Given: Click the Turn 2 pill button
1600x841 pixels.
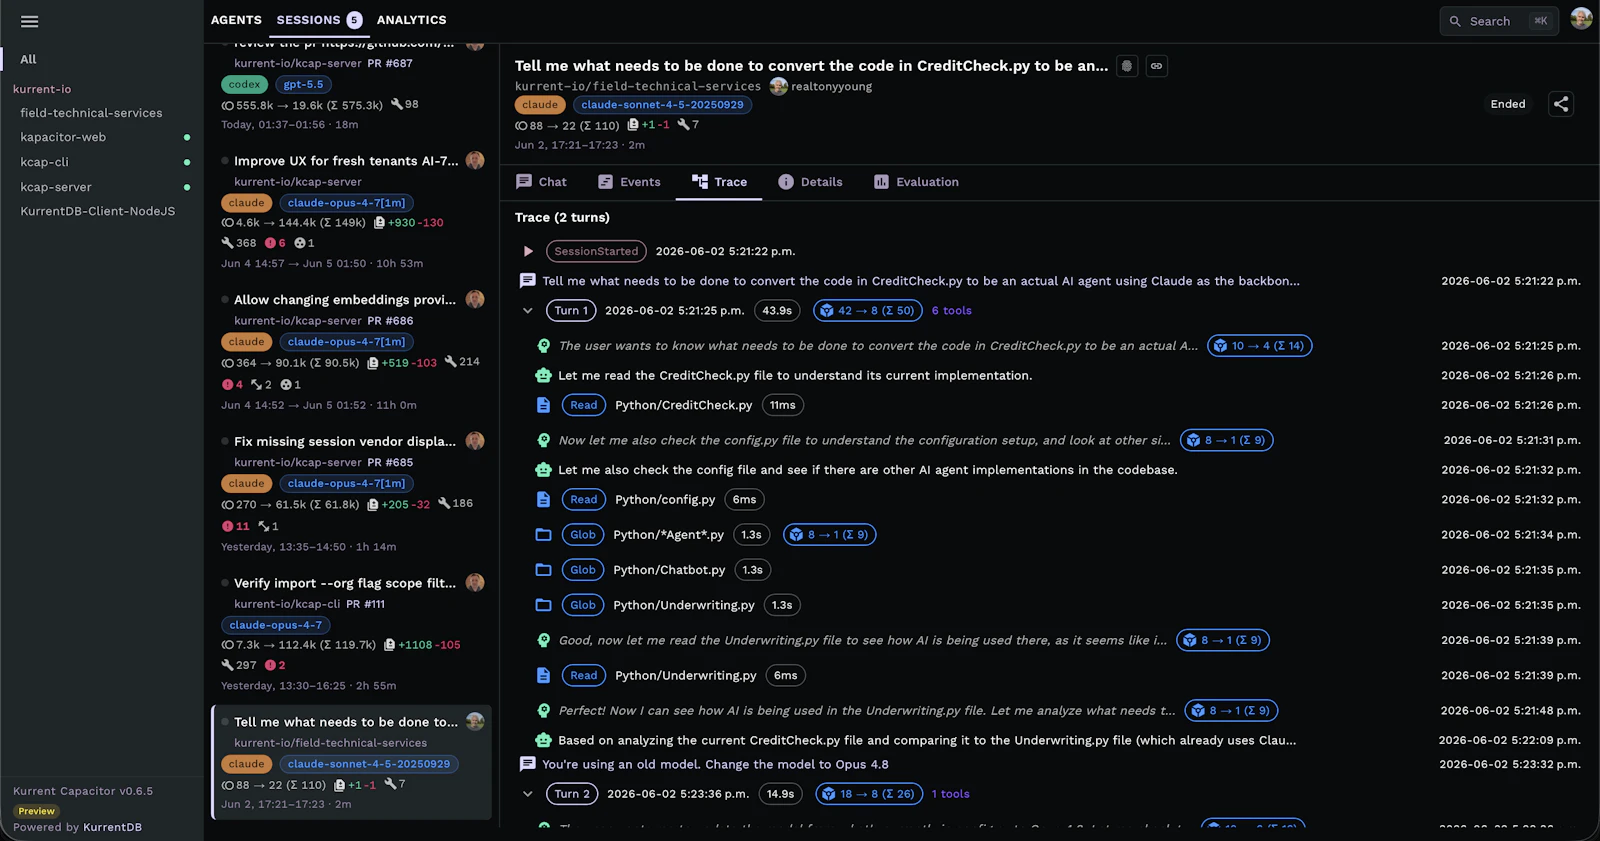Looking at the screenshot, I should (x=572, y=794).
